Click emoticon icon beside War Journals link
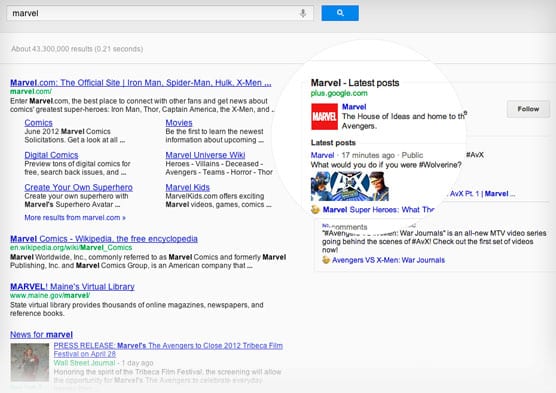 tap(326, 260)
